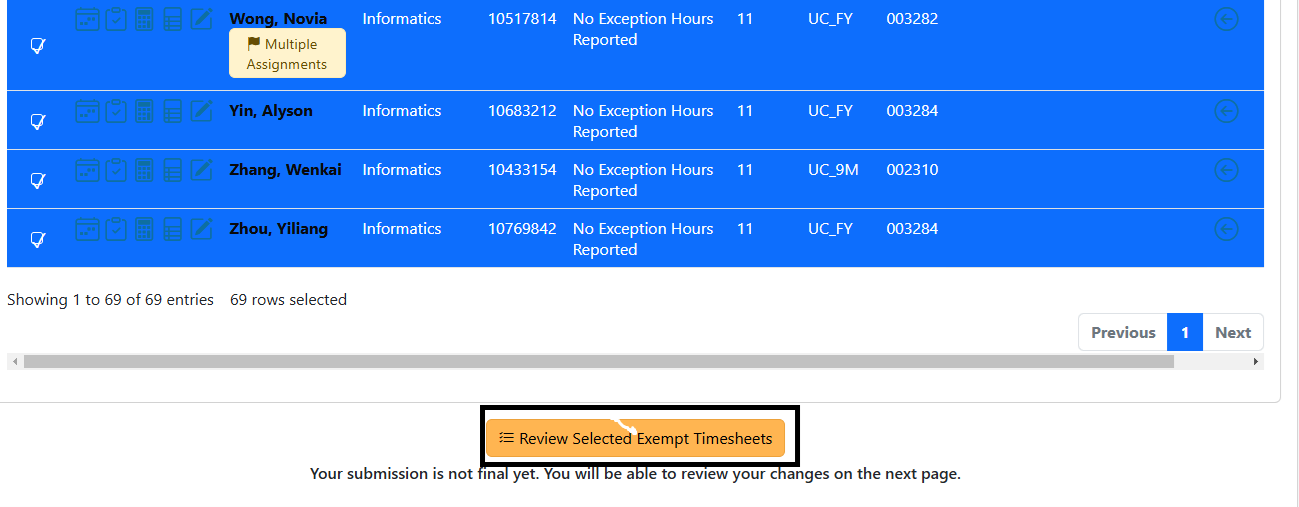Click table list icon for Zhou, Yiliang
Image resolution: width=1299 pixels, height=507 pixels.
tap(172, 229)
